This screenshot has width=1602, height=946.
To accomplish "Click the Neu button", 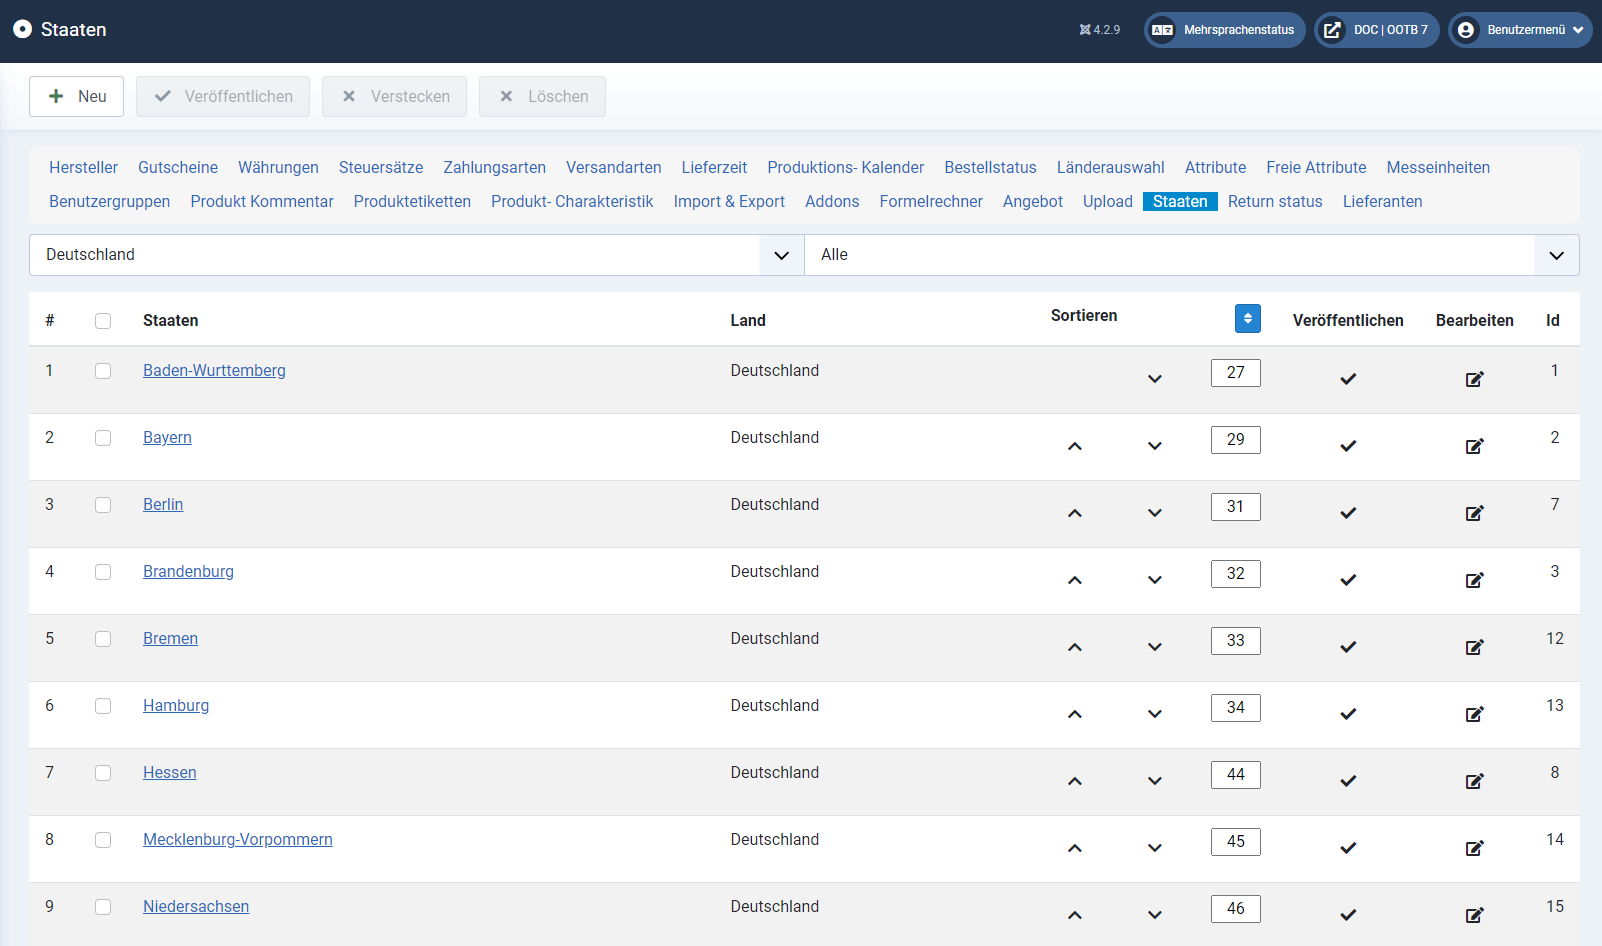I will [76, 96].
